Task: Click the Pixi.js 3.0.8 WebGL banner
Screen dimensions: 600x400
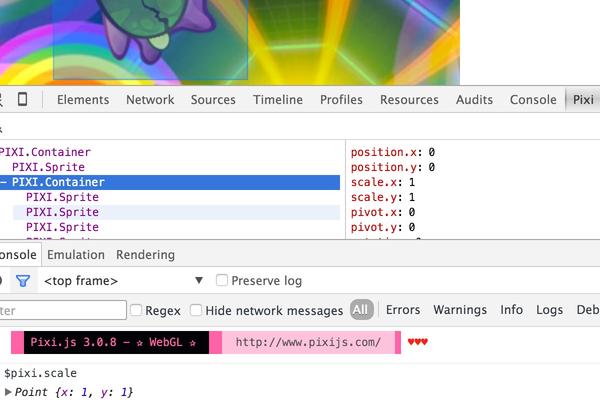Action: [116, 342]
